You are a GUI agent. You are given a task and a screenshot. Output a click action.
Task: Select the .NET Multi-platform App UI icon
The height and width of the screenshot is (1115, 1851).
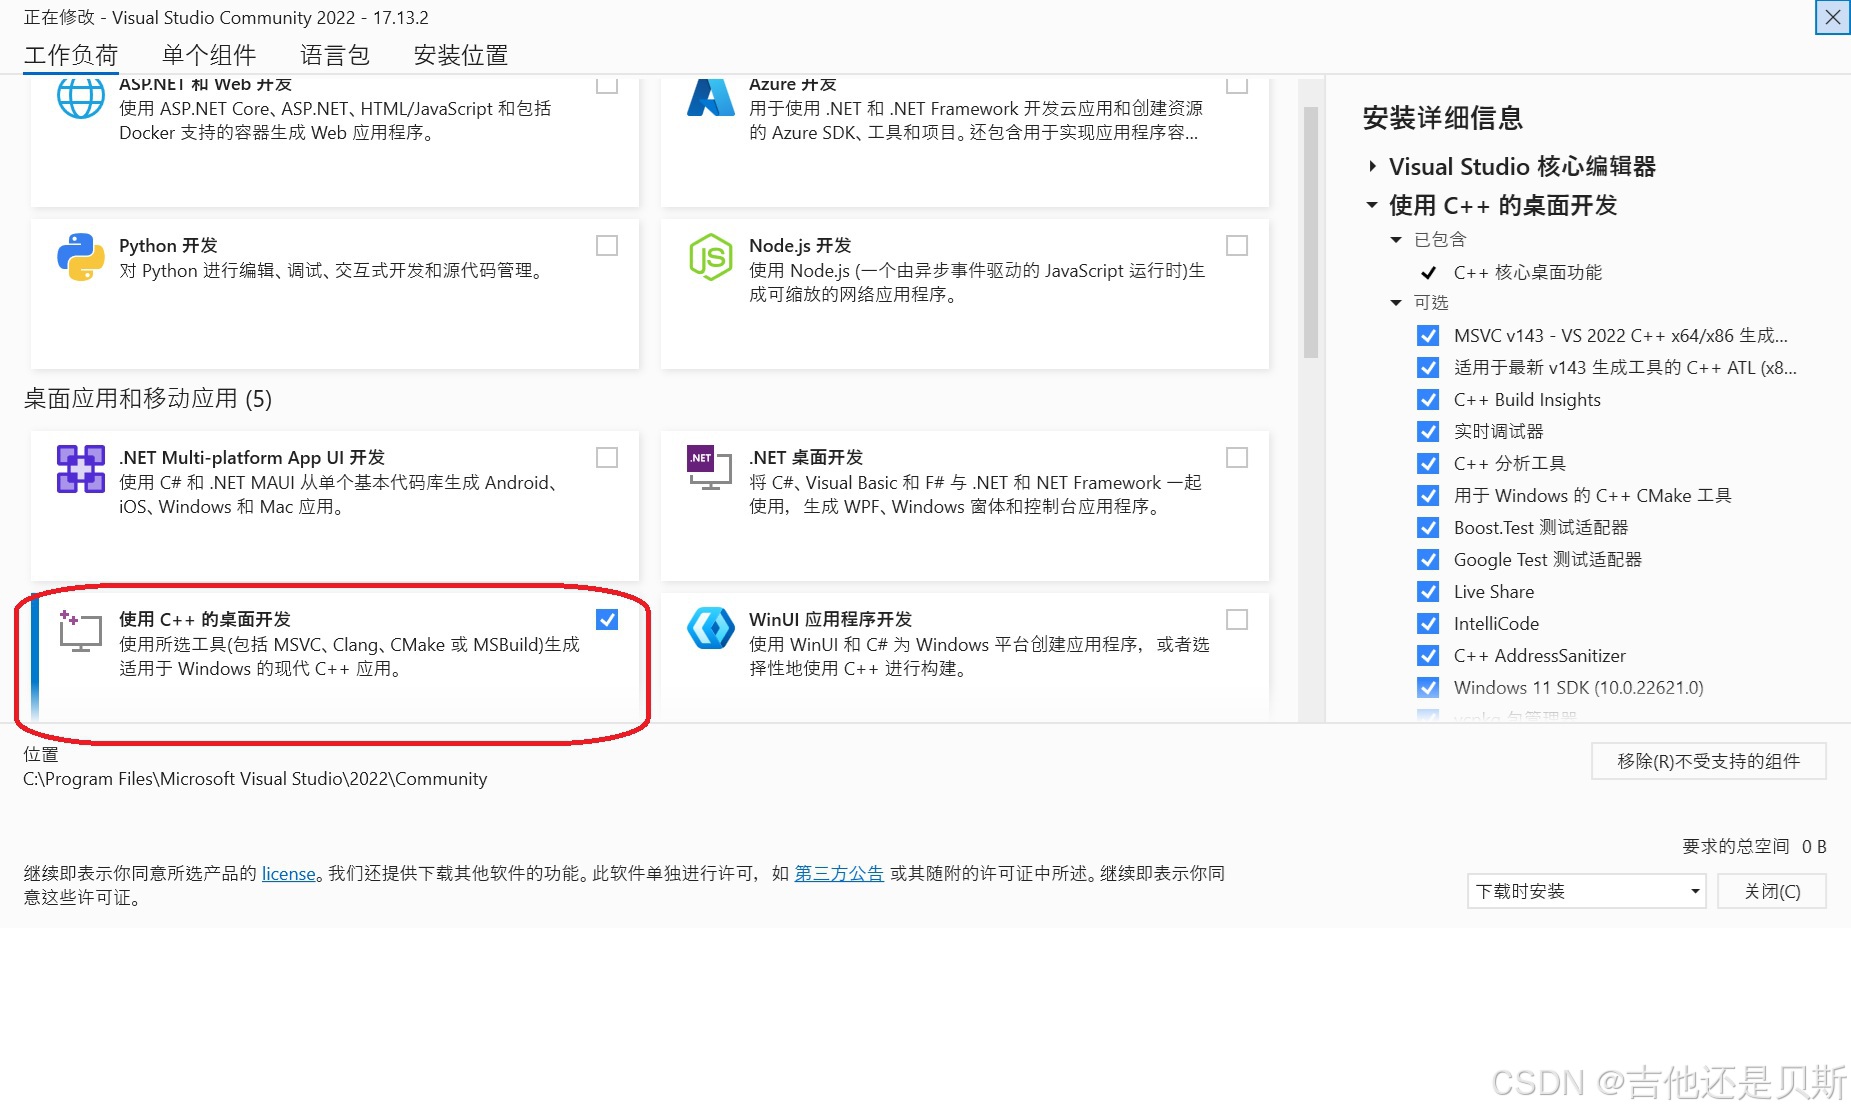79,468
